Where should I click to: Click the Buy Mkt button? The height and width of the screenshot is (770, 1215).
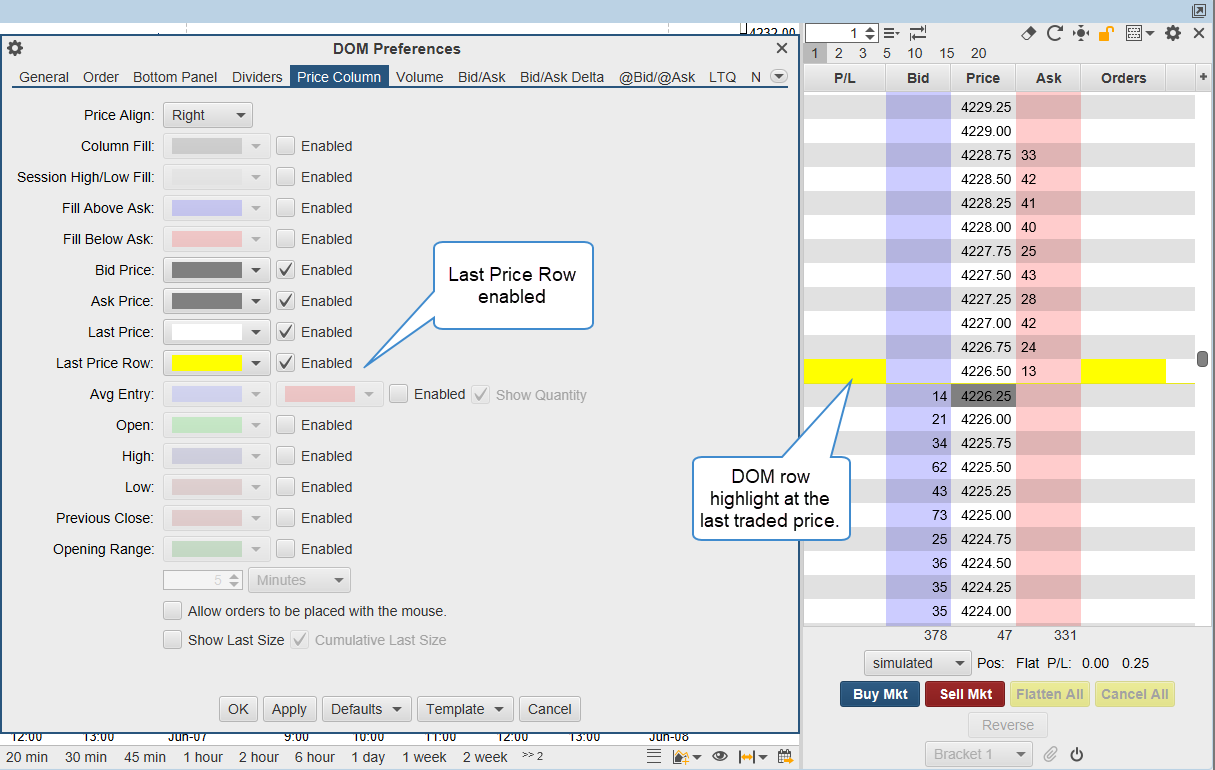point(880,694)
